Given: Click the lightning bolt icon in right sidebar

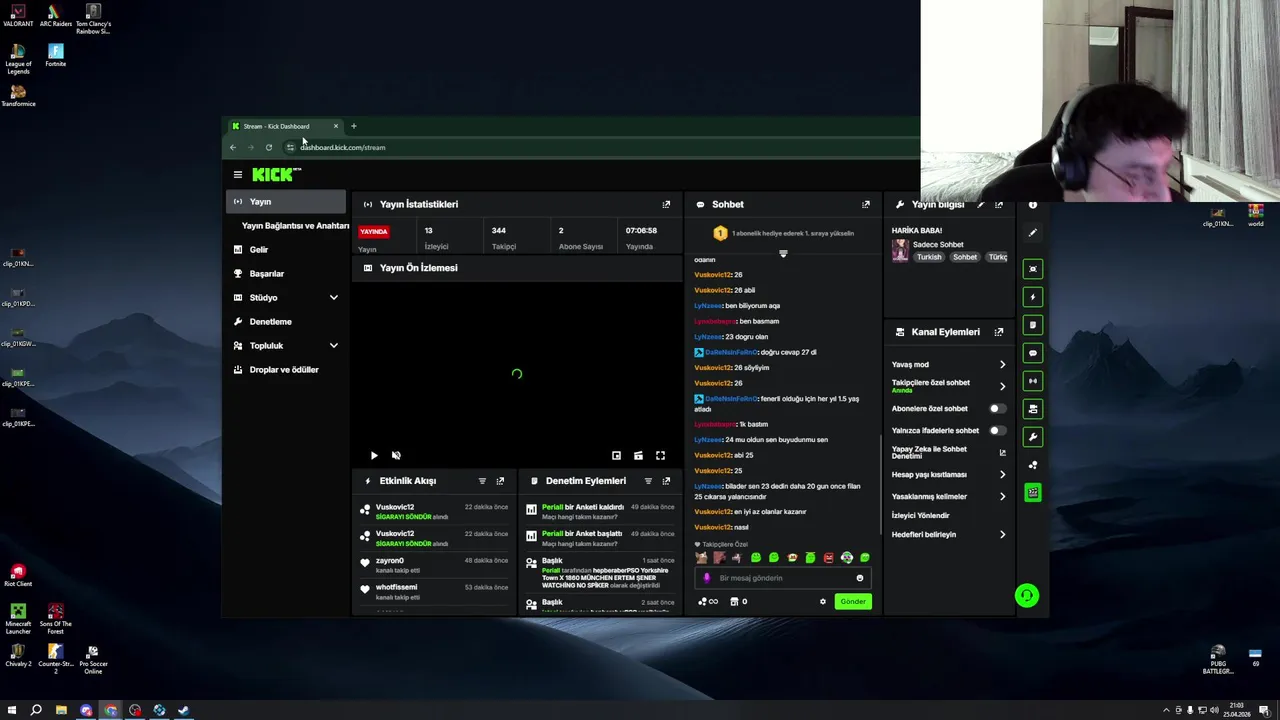Looking at the screenshot, I should point(1033,297).
